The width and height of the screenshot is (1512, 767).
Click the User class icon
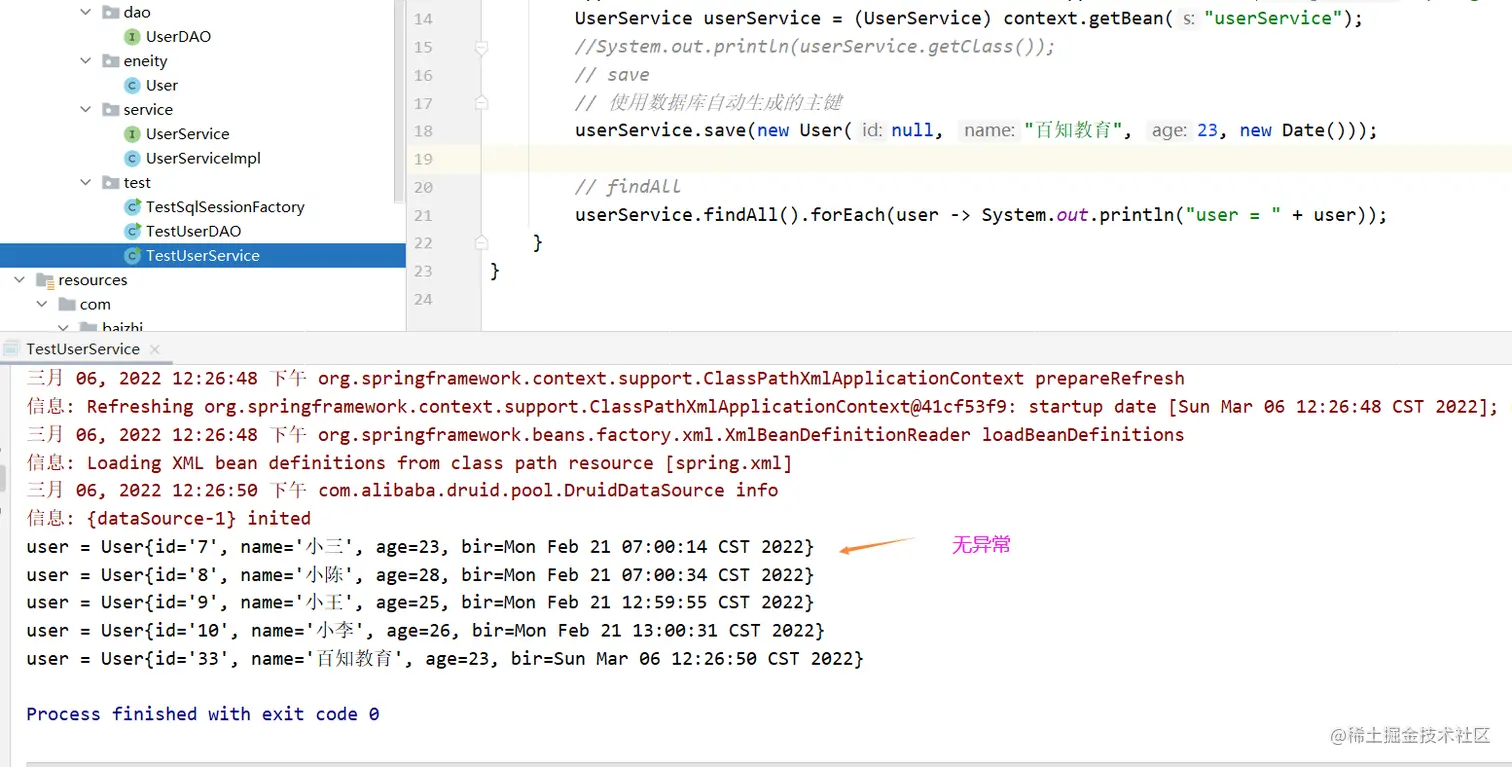tap(132, 85)
